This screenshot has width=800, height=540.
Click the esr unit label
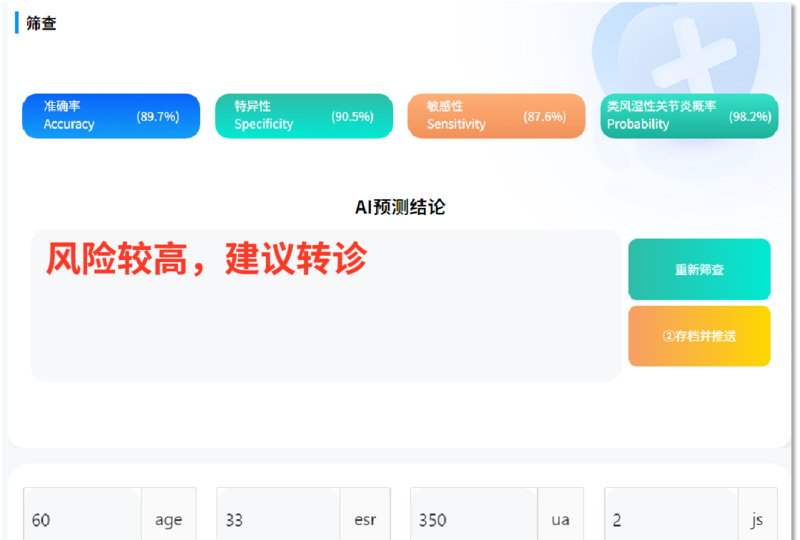pyautogui.click(x=365, y=519)
